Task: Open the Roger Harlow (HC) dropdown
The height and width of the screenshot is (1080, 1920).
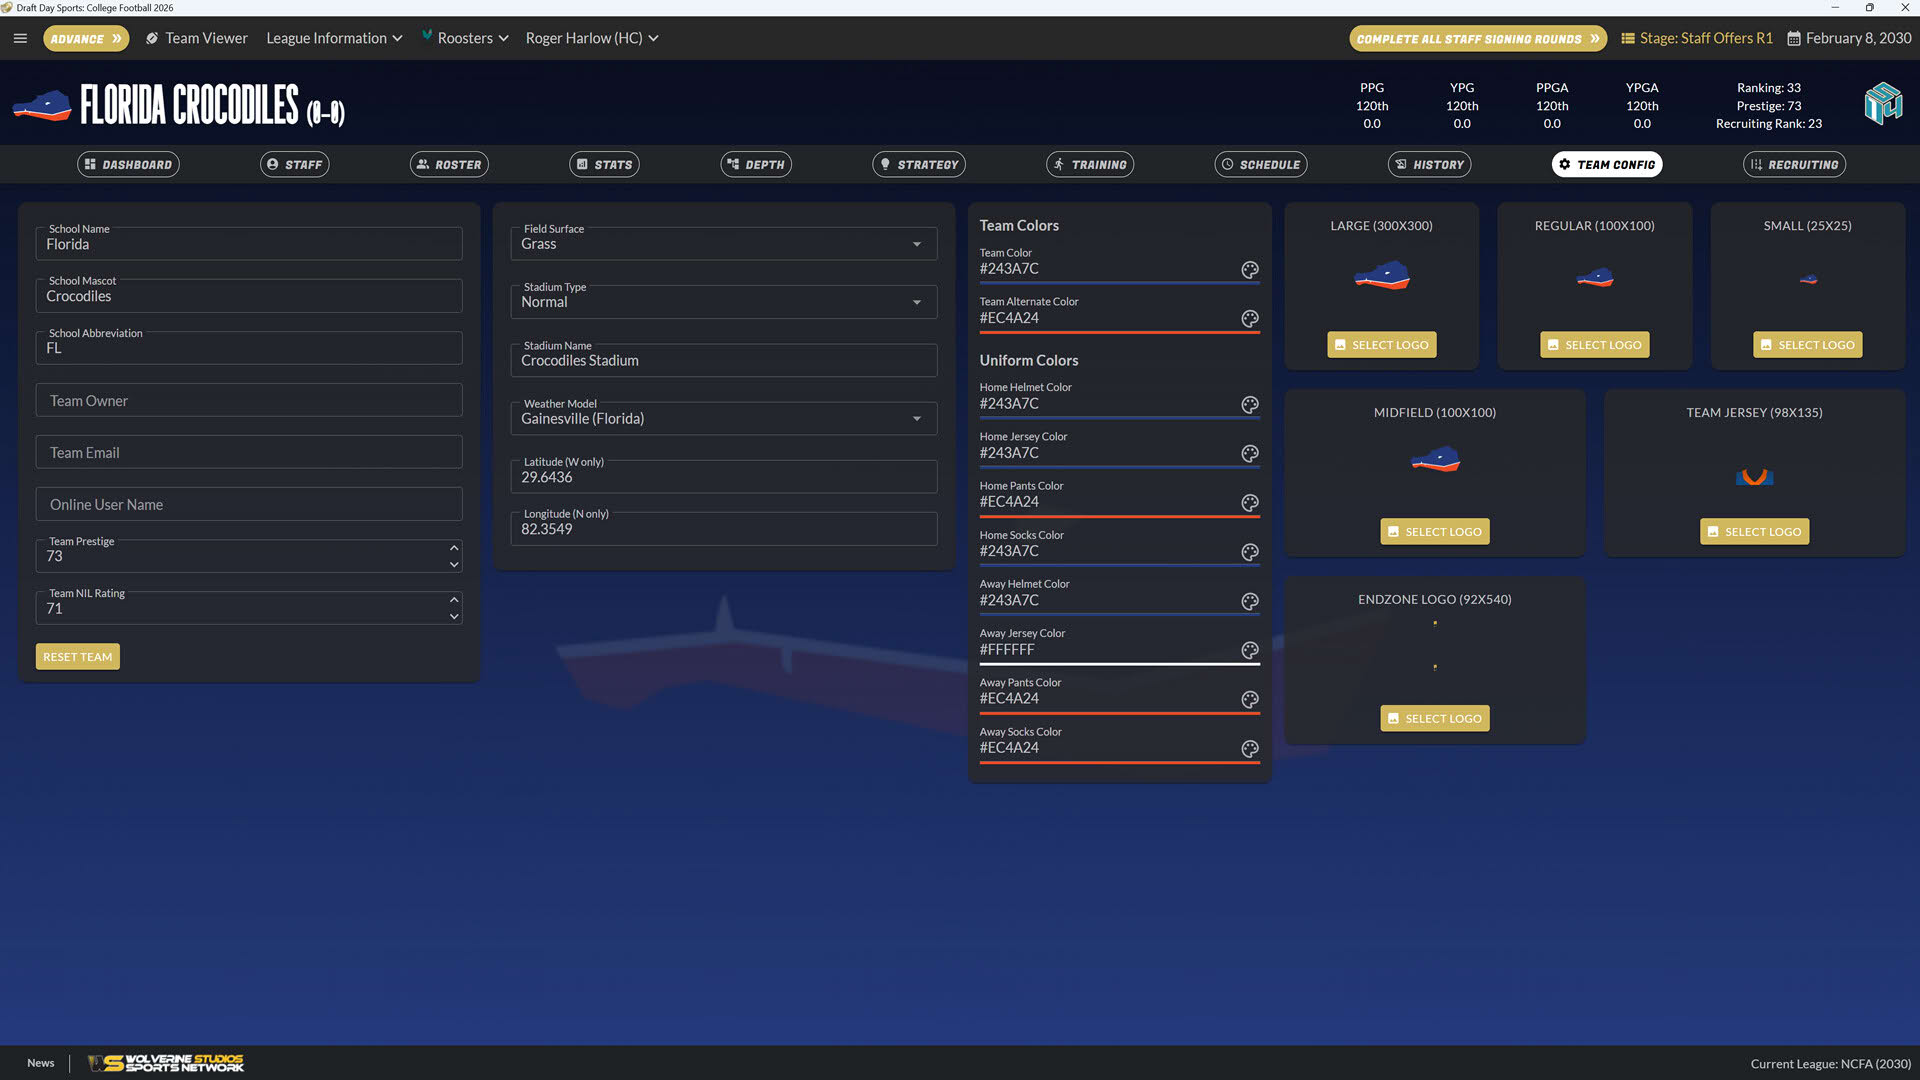Action: pyautogui.click(x=592, y=38)
